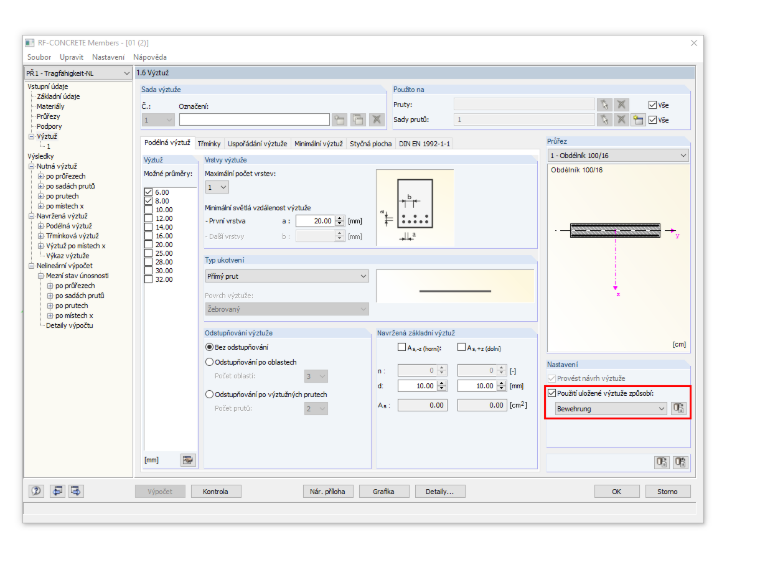Click the help question mark icon
Screen dimensions: 760x570
36,491
